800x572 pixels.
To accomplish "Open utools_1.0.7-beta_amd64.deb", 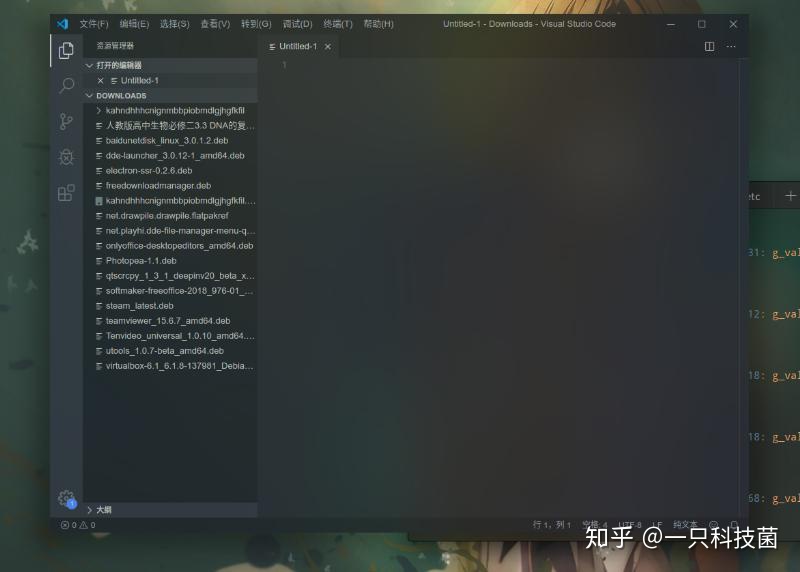I will [170, 351].
